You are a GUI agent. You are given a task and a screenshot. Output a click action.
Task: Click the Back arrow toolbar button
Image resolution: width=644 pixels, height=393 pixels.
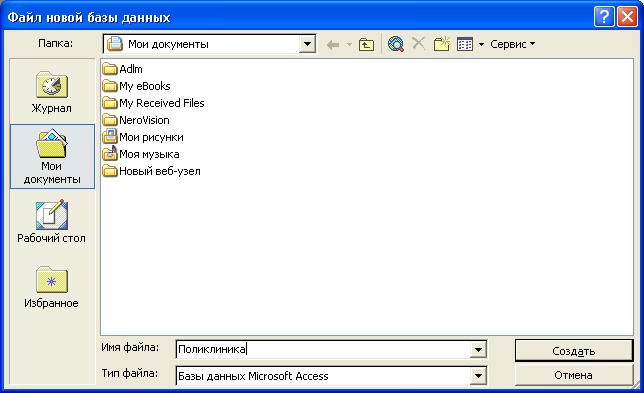click(x=333, y=44)
